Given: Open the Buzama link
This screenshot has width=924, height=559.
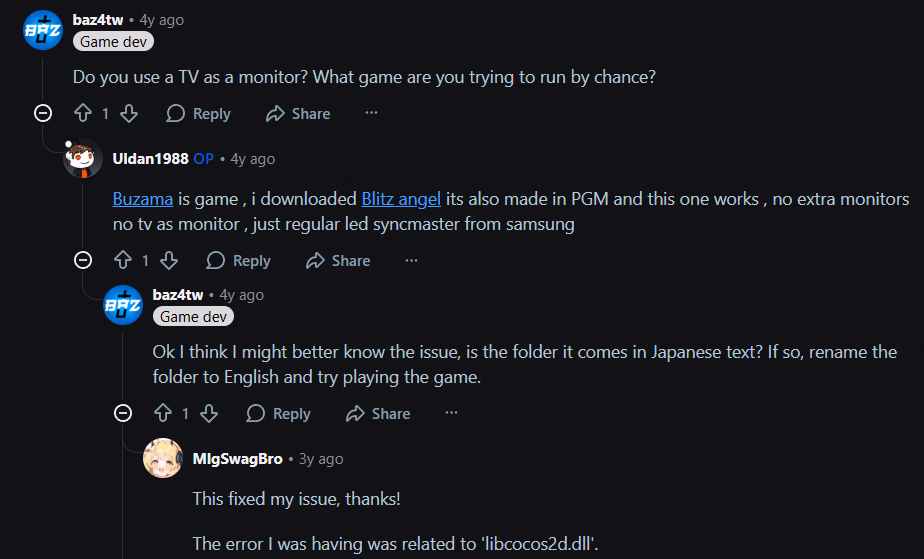Looking at the screenshot, I should (x=144, y=199).
